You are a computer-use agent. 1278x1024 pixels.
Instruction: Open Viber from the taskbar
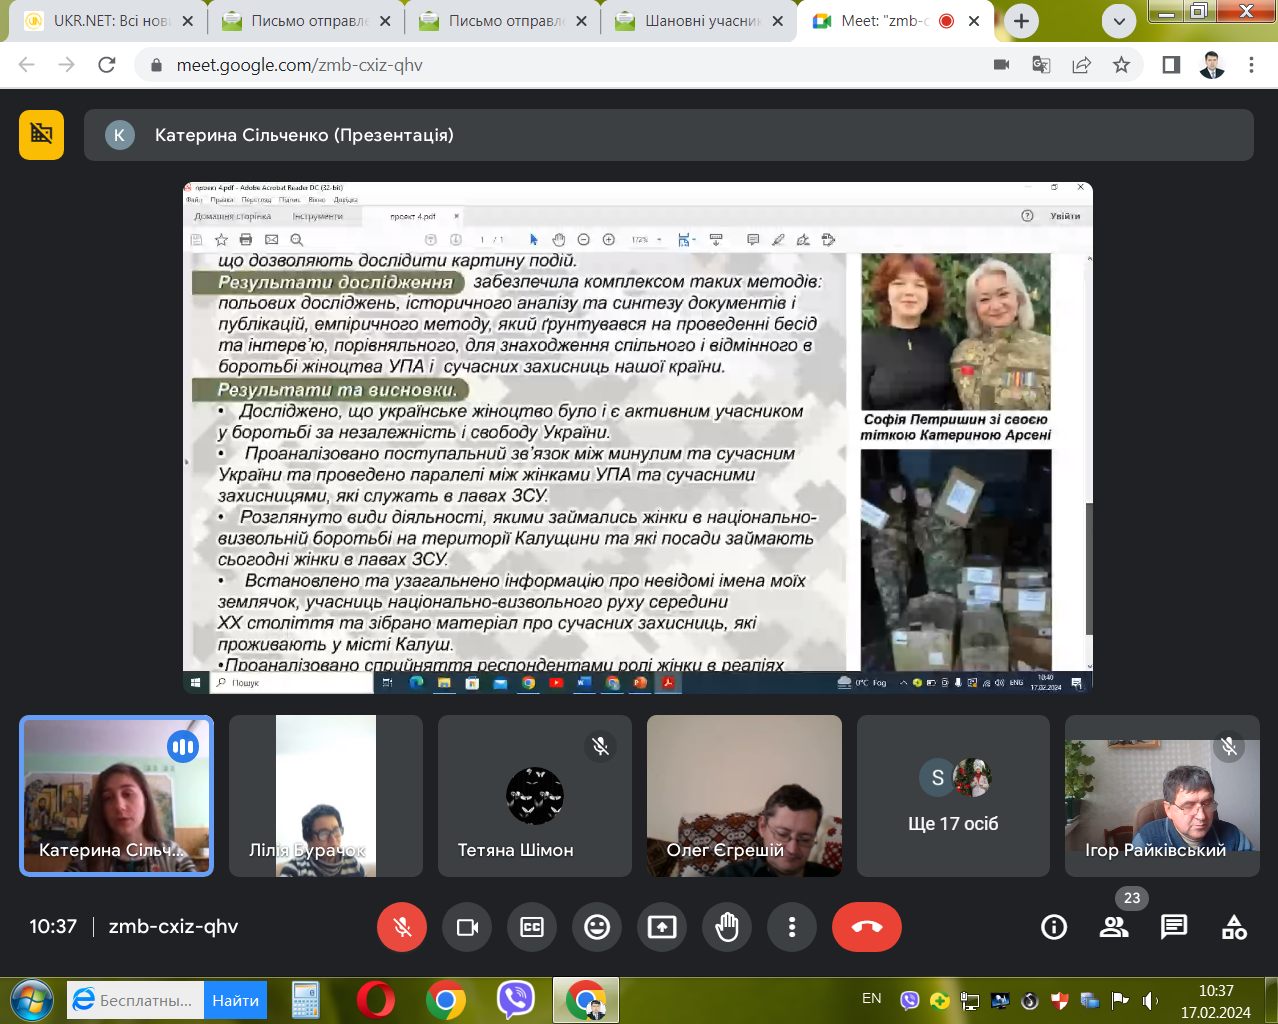coord(515,999)
